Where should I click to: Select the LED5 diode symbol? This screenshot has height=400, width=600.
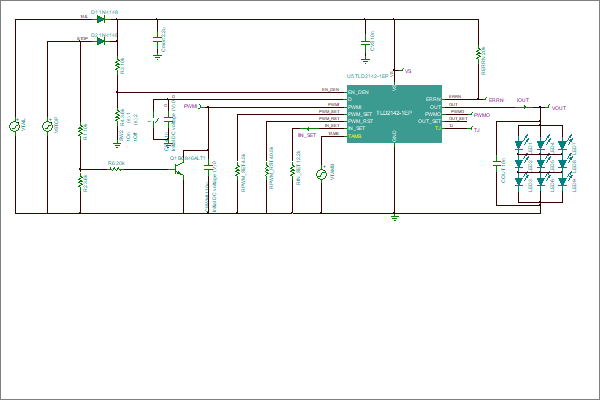pos(541,163)
